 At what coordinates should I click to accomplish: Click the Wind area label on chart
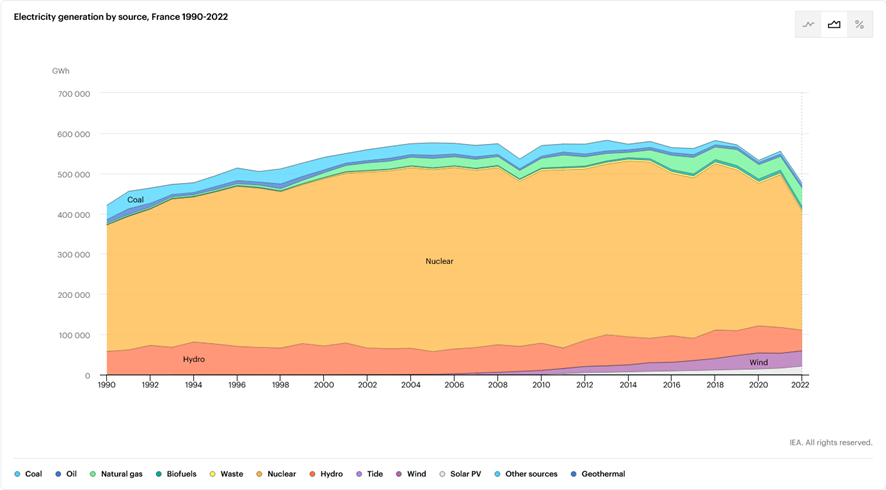point(759,362)
